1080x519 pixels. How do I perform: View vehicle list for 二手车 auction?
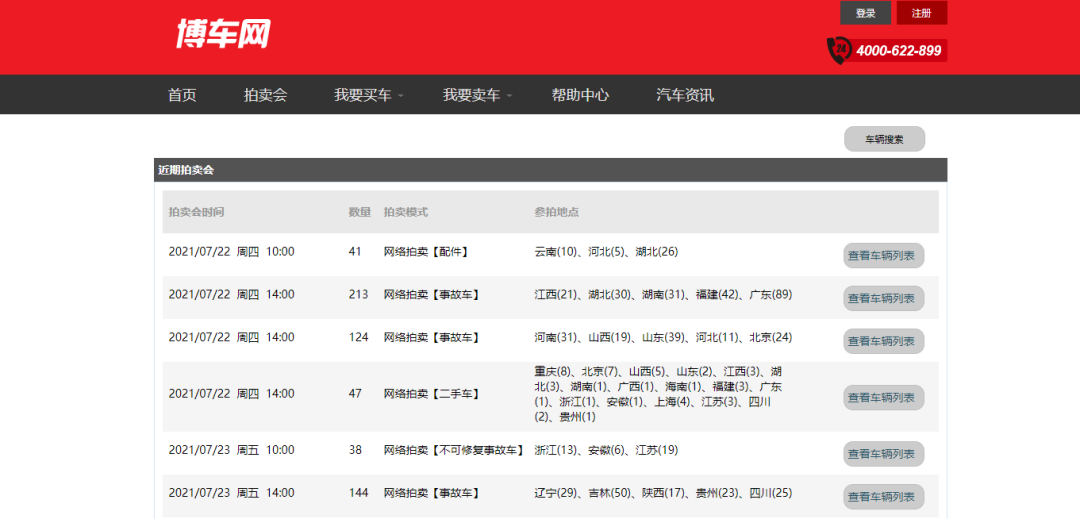click(x=883, y=397)
